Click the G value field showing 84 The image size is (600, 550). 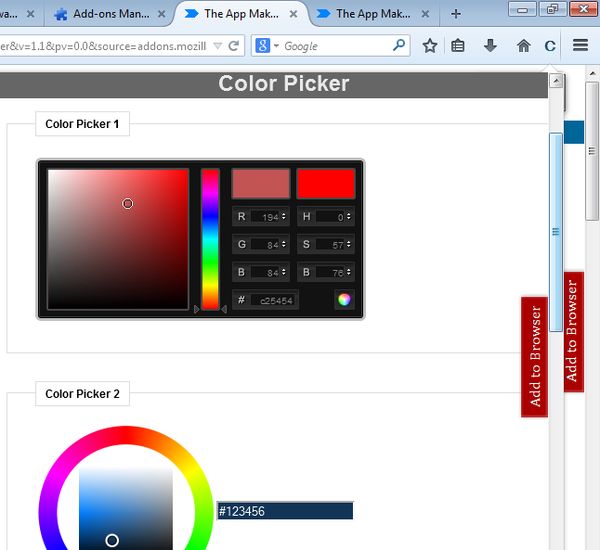pyautogui.click(x=266, y=245)
